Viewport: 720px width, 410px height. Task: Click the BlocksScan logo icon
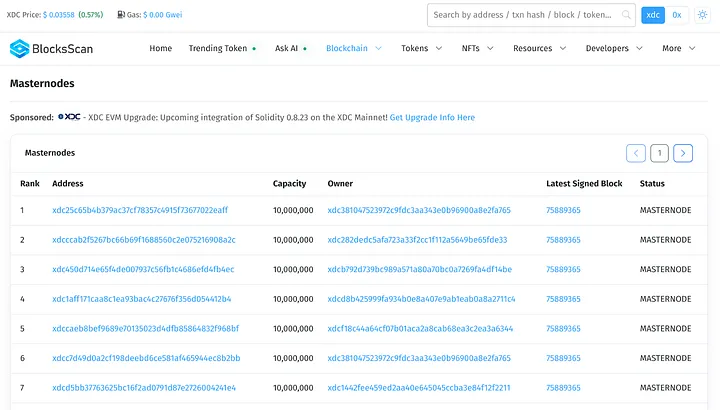point(20,48)
